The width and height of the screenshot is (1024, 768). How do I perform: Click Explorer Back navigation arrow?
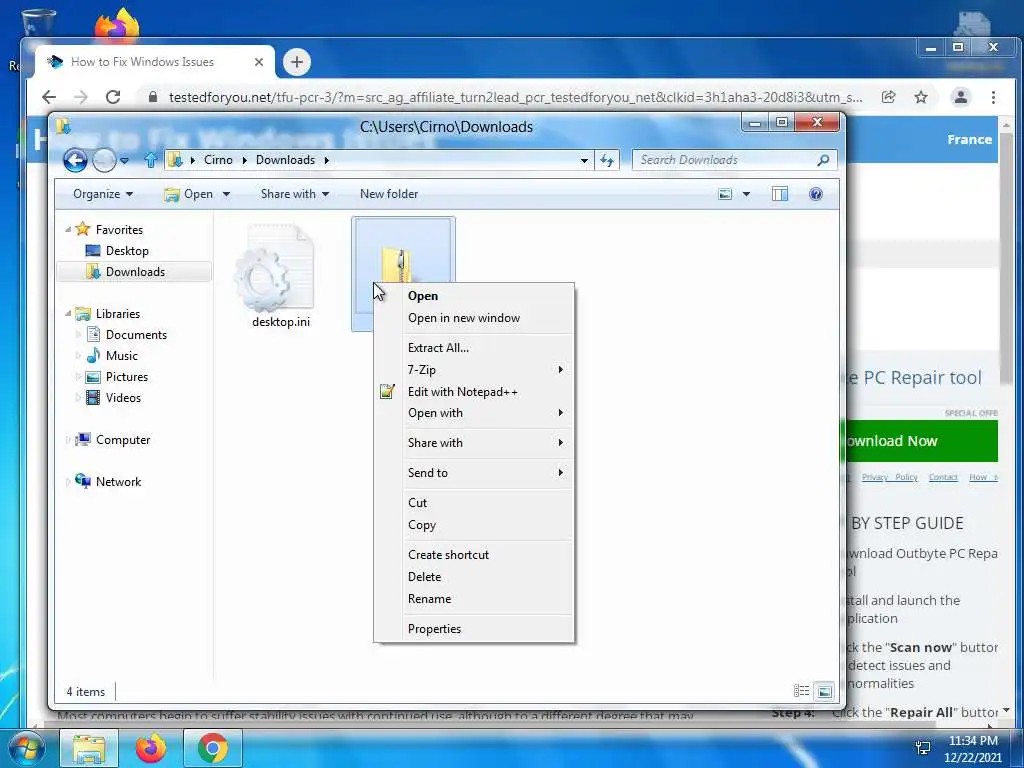coord(75,160)
